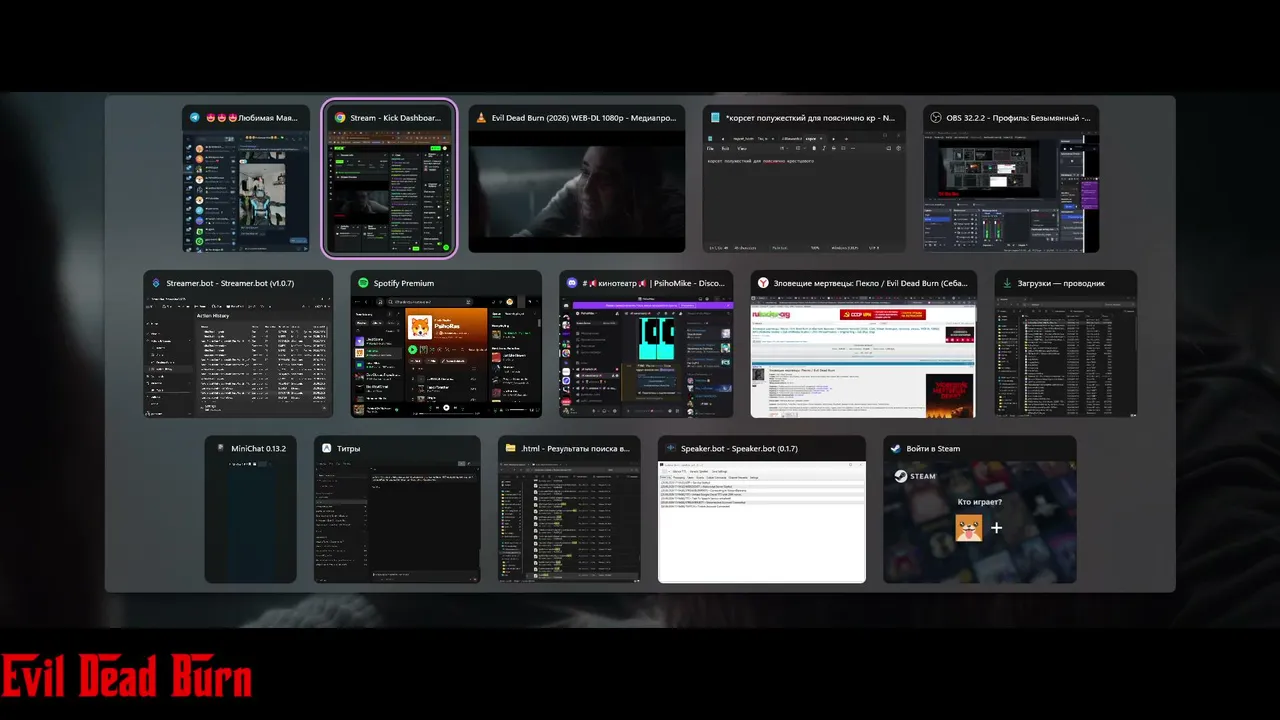The image size is (1280, 720).
Task: Click the ".html - Результаты поиска в..." title
Action: pyautogui.click(x=576, y=449)
